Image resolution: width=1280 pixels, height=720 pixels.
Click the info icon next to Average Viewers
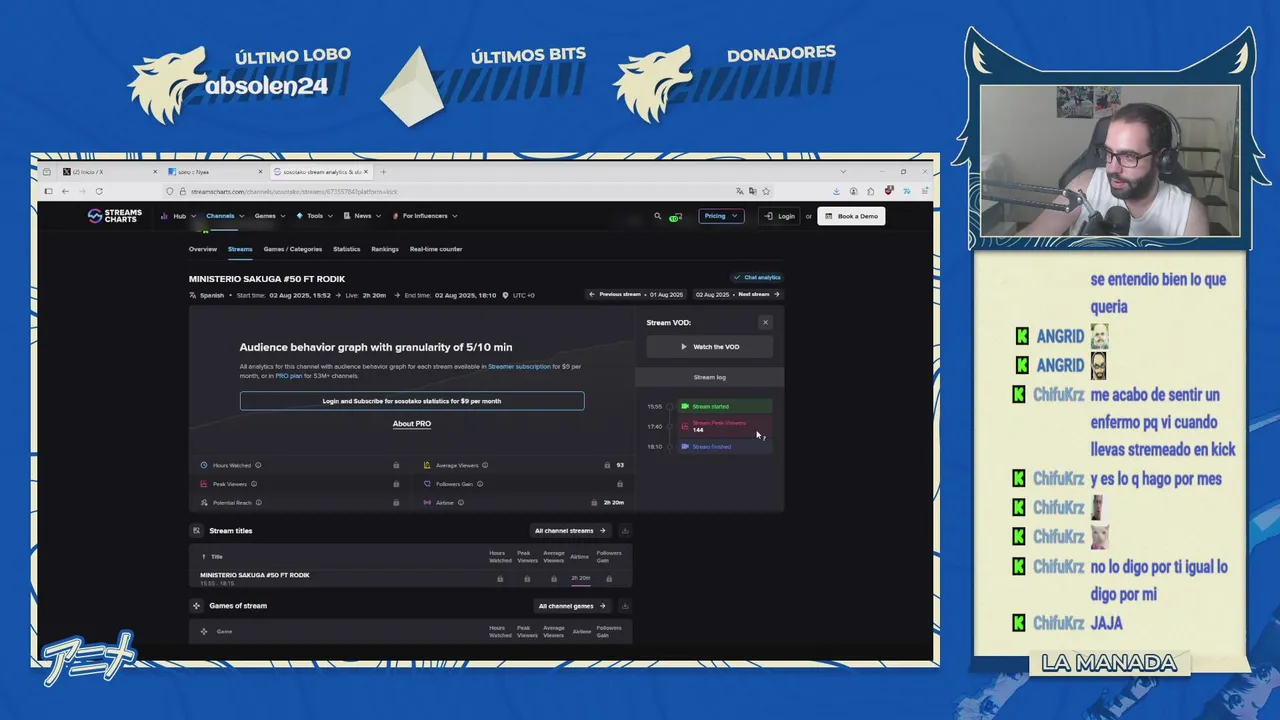click(x=485, y=465)
